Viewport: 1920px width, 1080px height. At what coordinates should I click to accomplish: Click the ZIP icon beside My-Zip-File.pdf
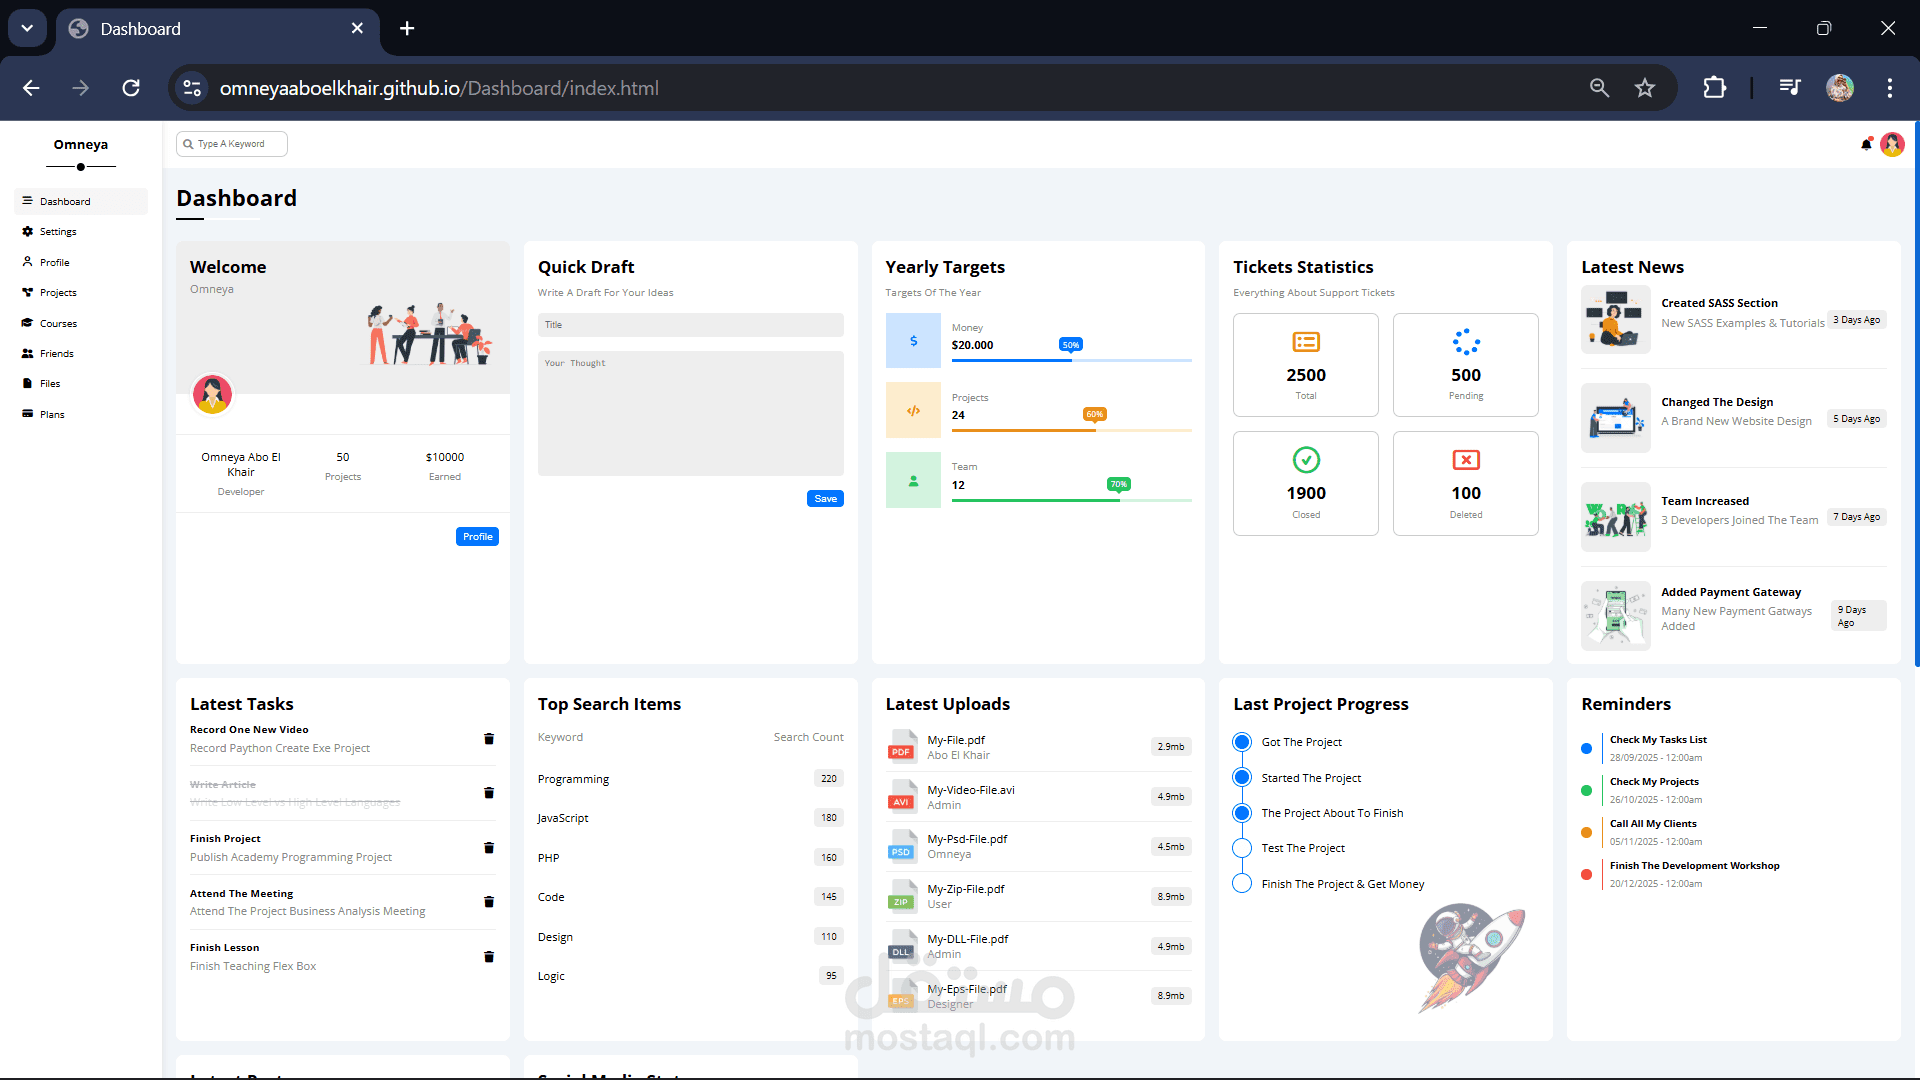point(901,896)
